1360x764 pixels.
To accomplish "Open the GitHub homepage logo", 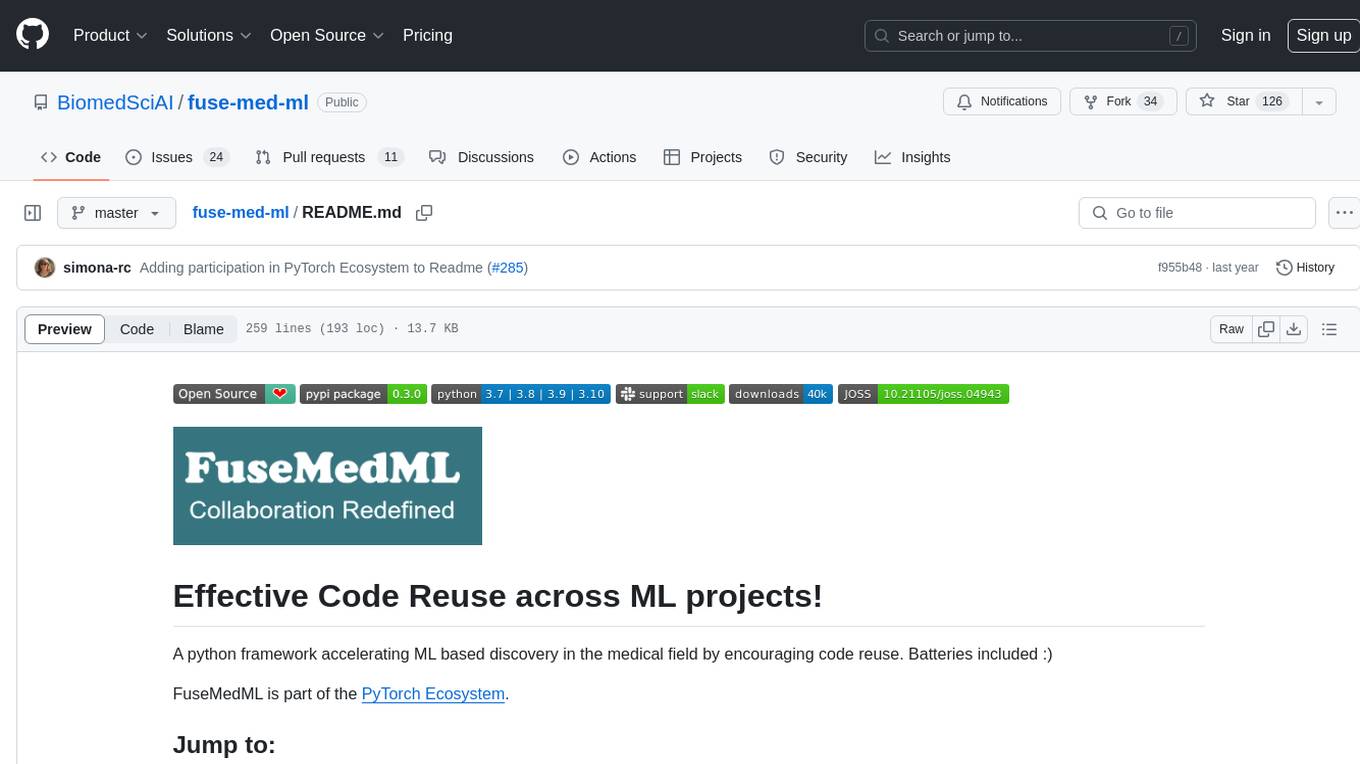I will click(32, 35).
